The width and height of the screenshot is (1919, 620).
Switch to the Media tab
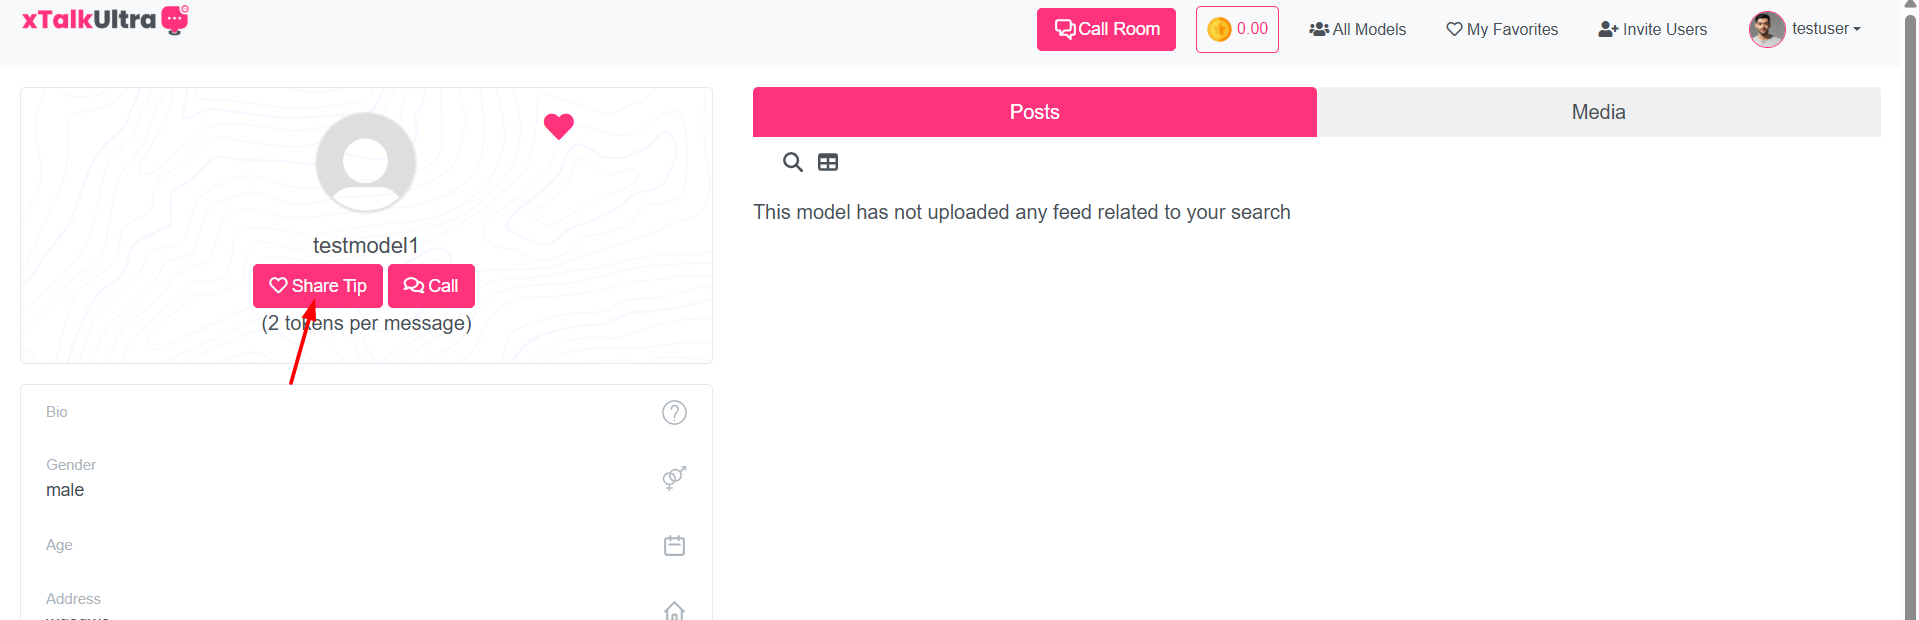(x=1598, y=112)
